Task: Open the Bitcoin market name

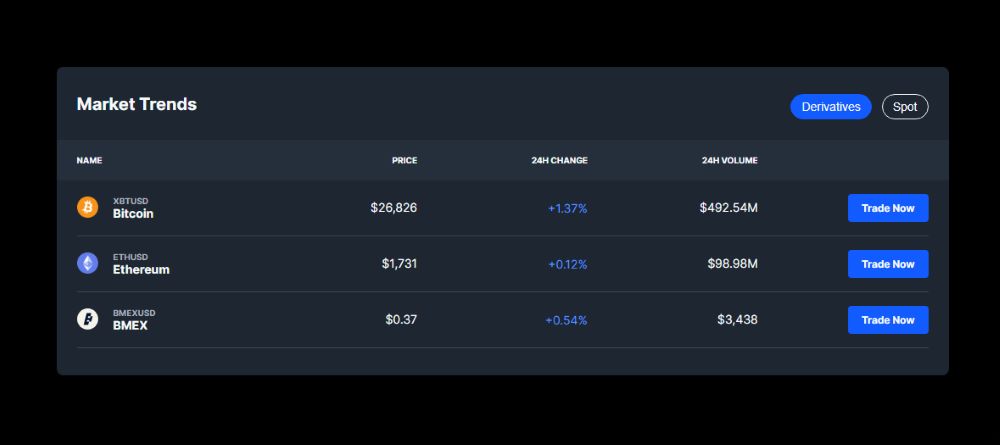Action: (x=133, y=214)
